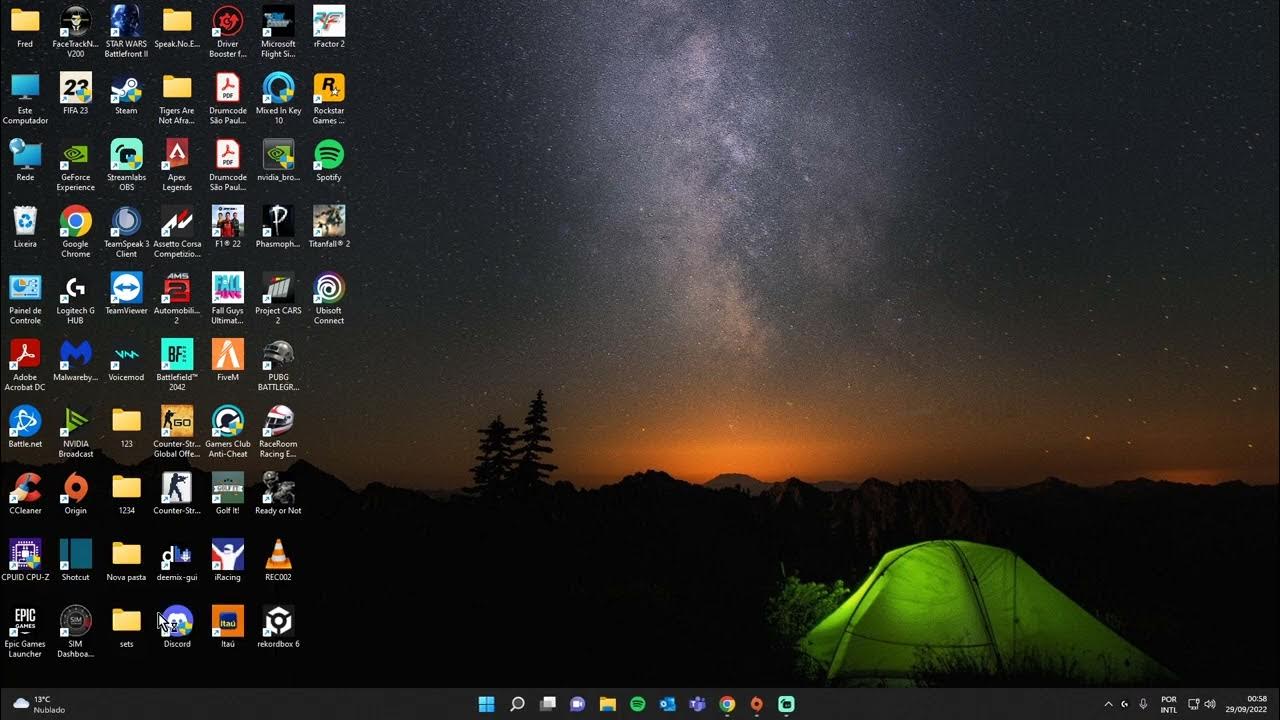
Task: Open File Explorer from the taskbar
Action: [607, 704]
